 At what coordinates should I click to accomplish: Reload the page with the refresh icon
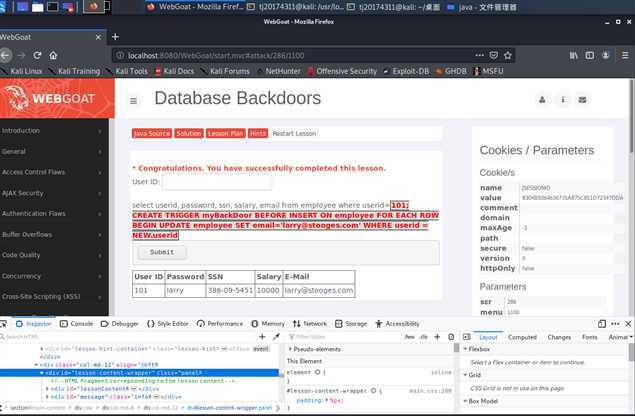point(37,55)
